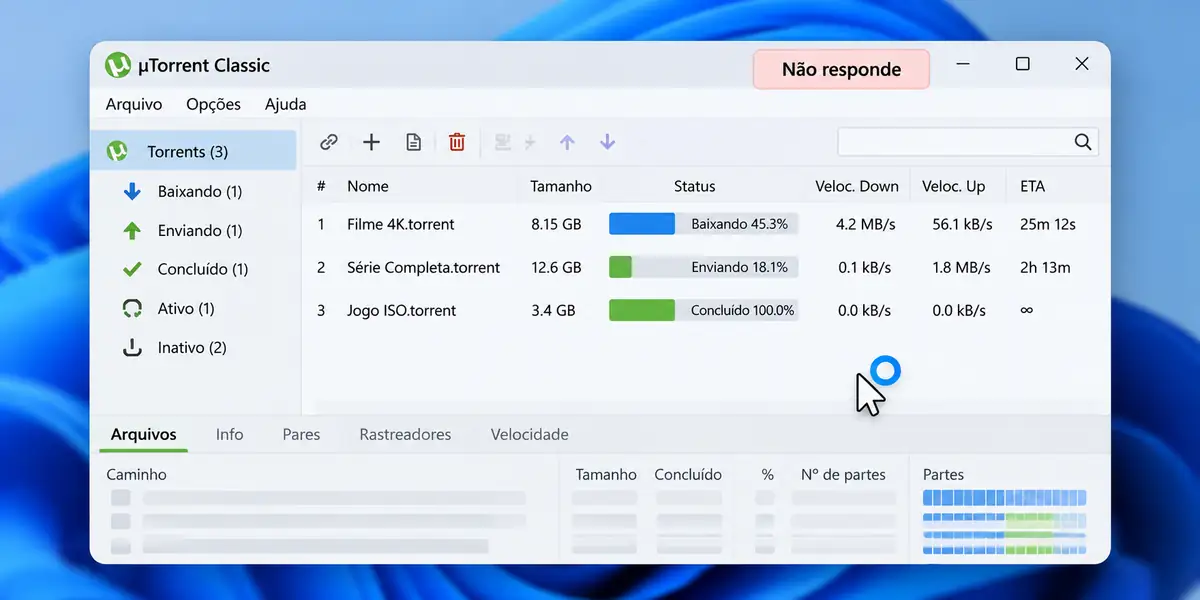Switch to the Pares tab
The width and height of the screenshot is (1200, 600).
(301, 434)
